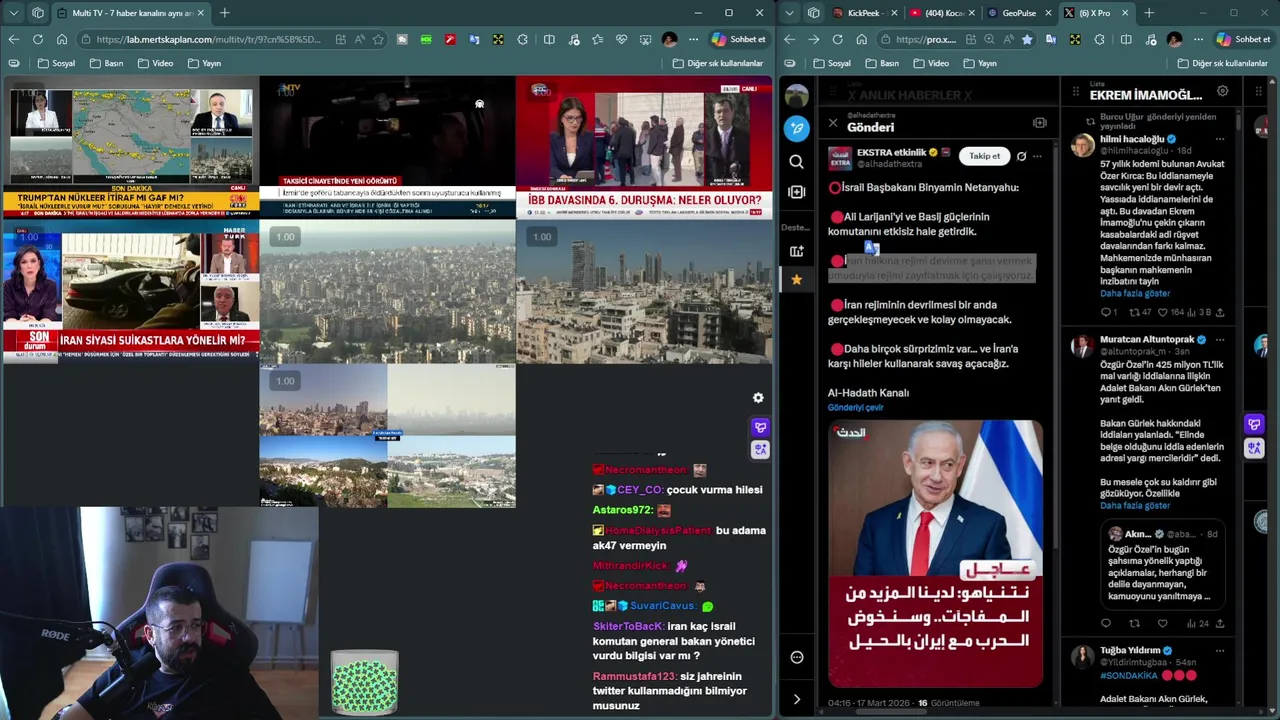The height and width of the screenshot is (720, 1280).
Task: Open @alhadathextra handle under EKSTRA etkinlik
Action: click(889, 164)
